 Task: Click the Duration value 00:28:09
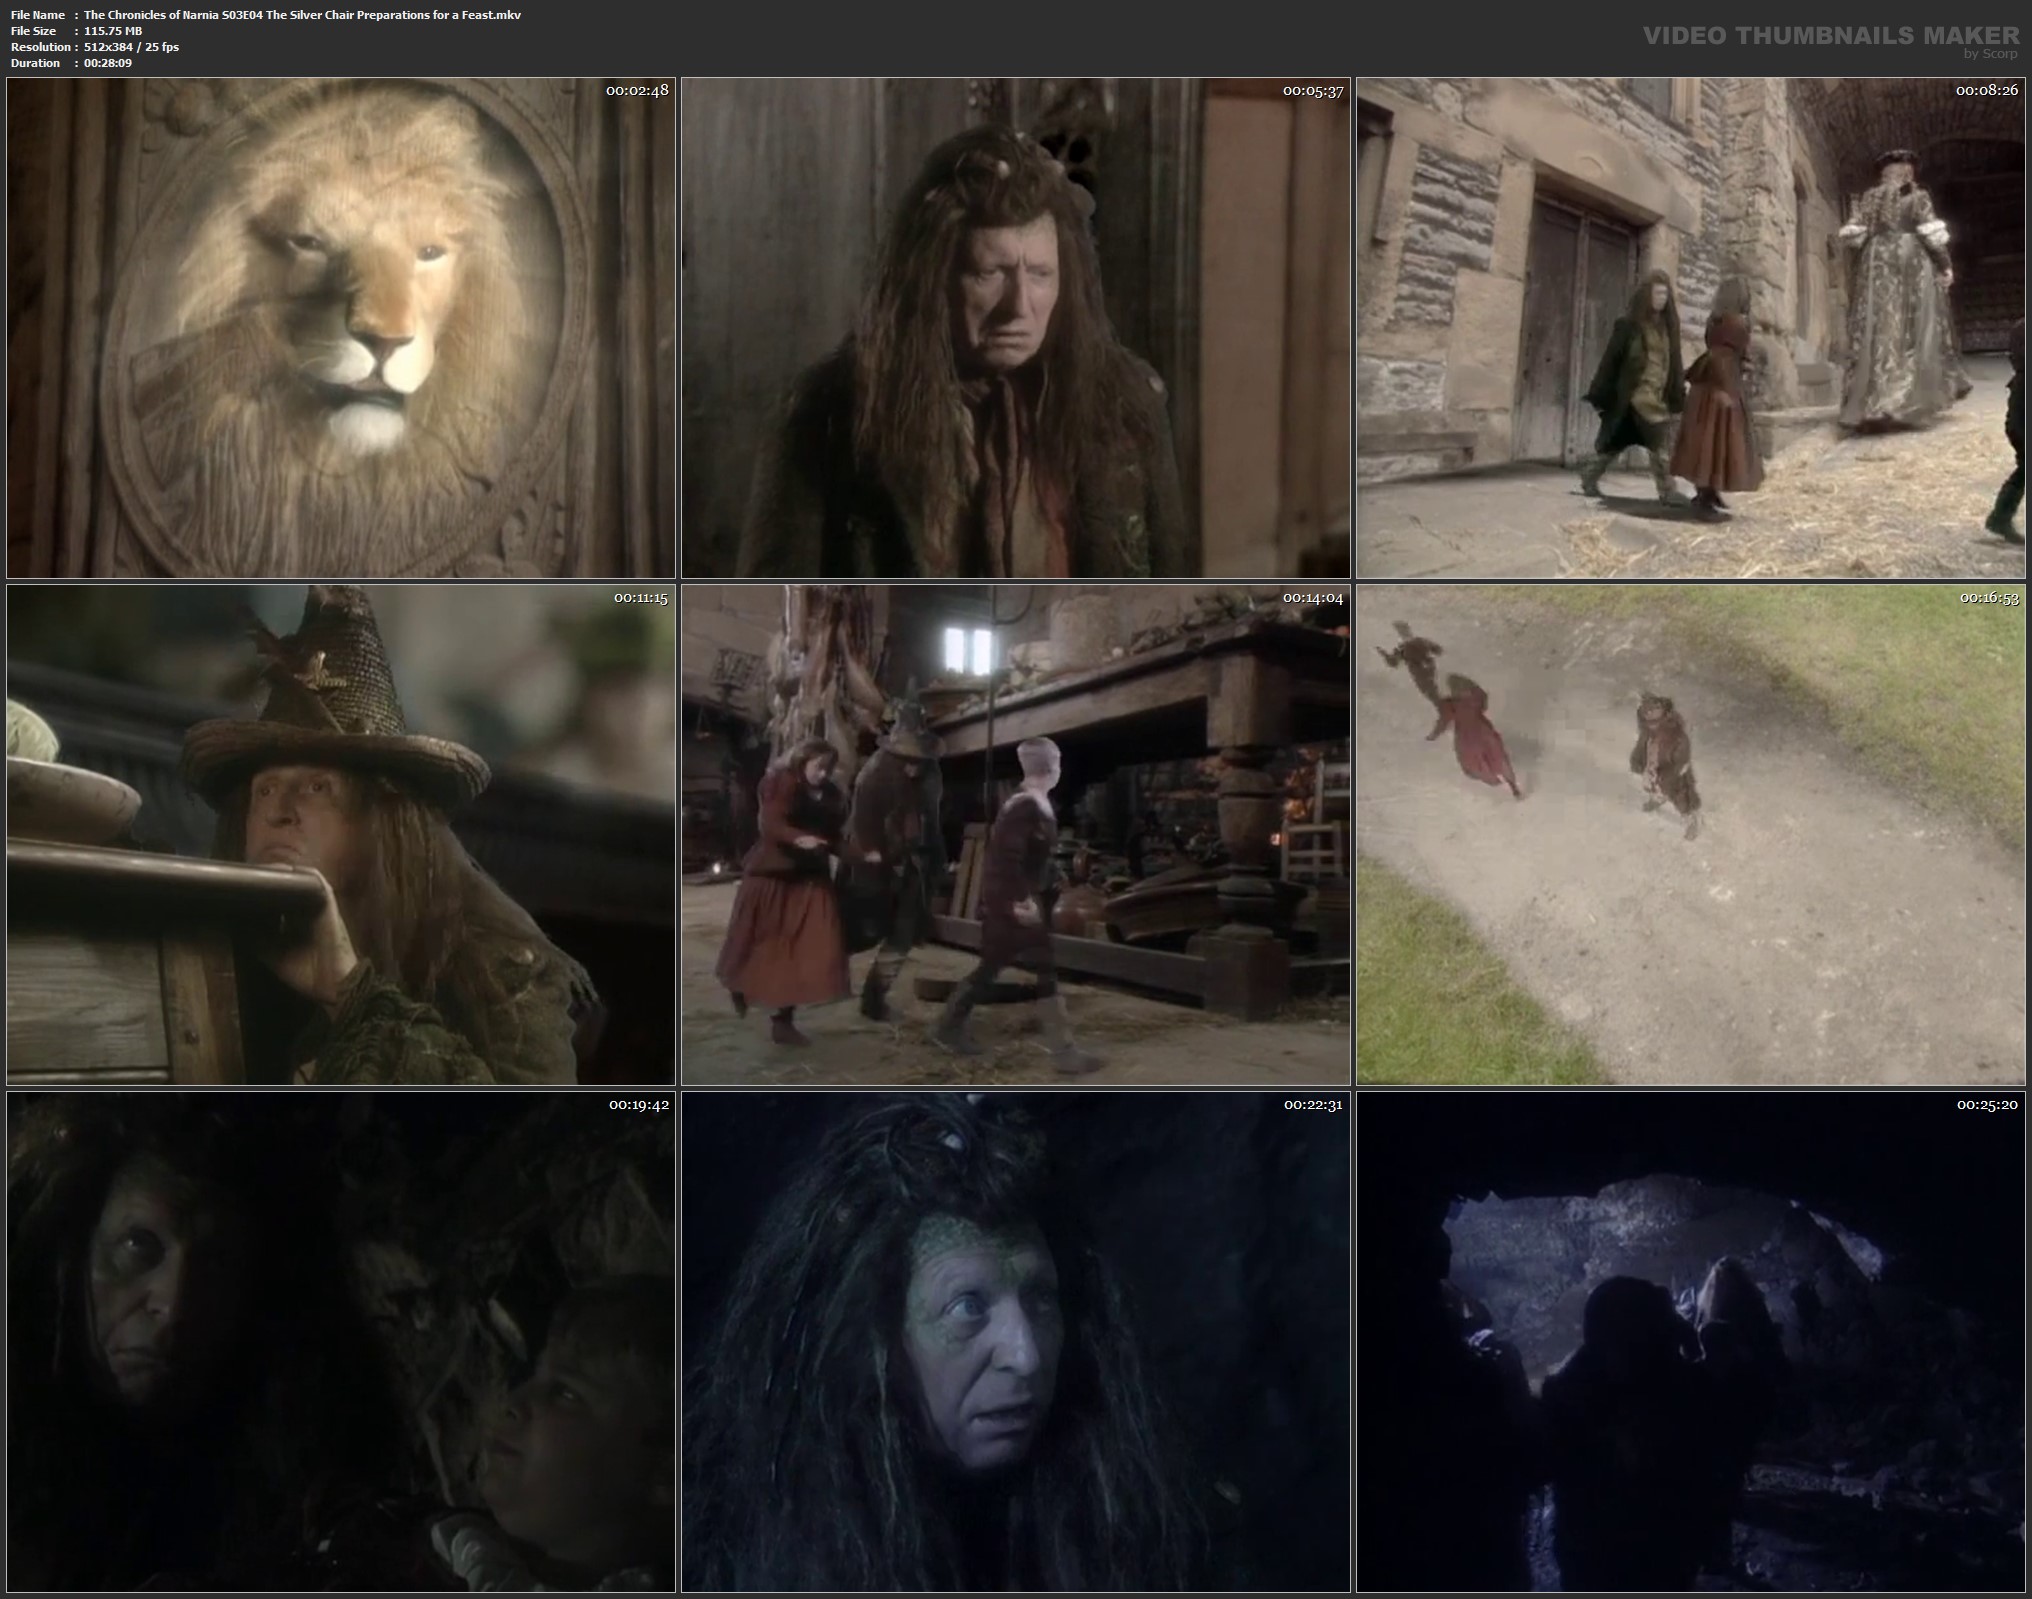(x=108, y=63)
